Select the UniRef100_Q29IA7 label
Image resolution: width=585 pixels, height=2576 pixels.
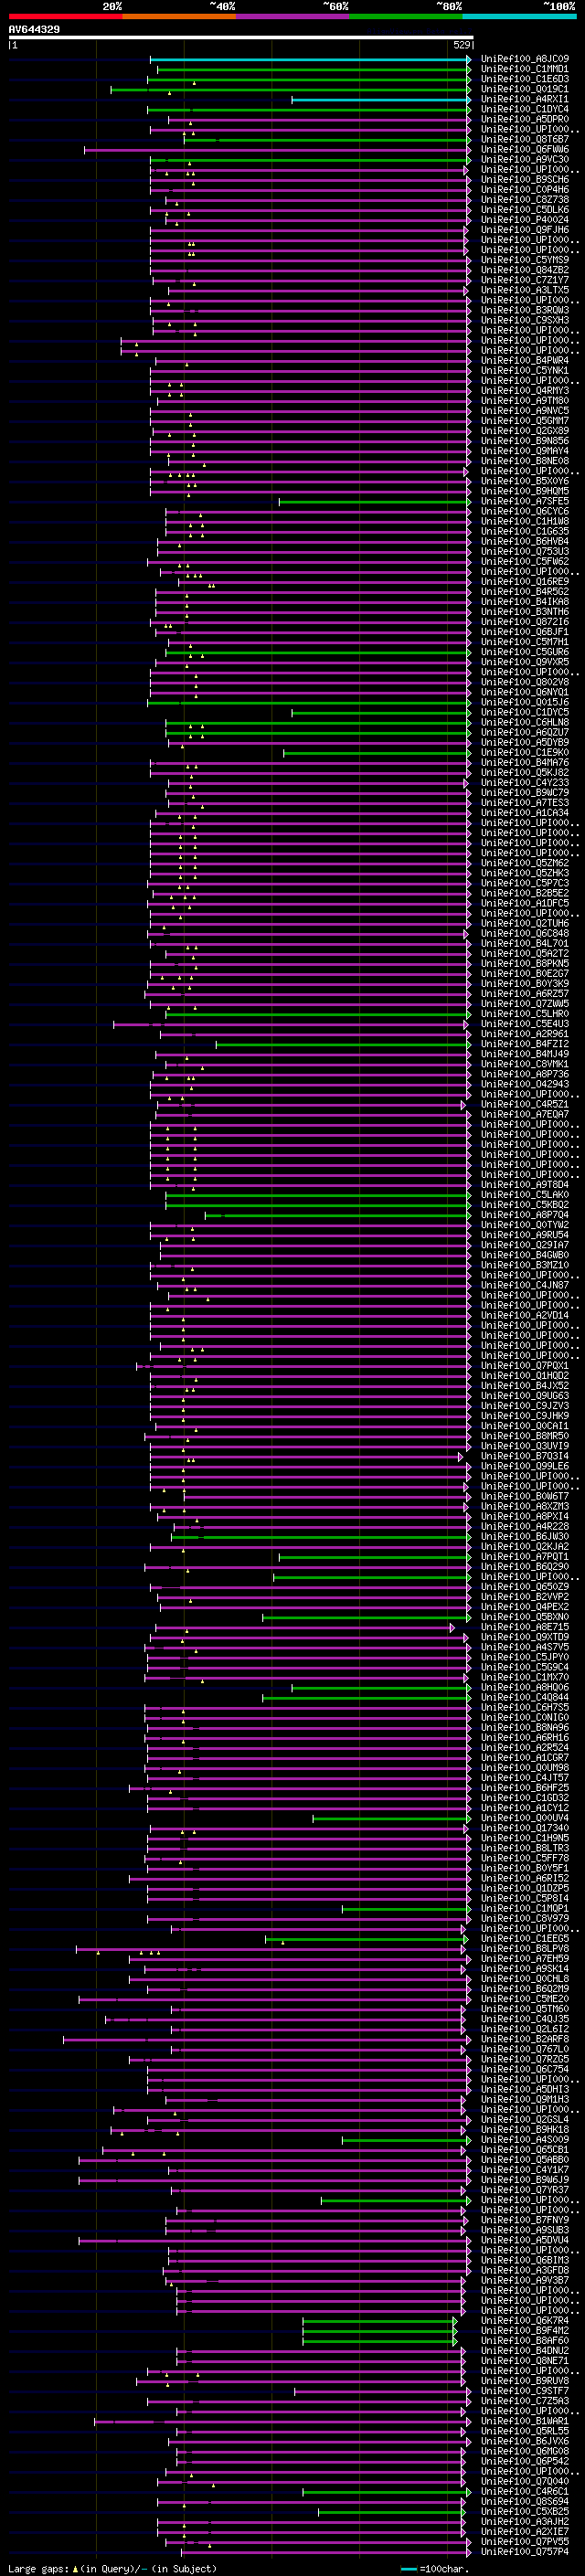click(524, 1245)
